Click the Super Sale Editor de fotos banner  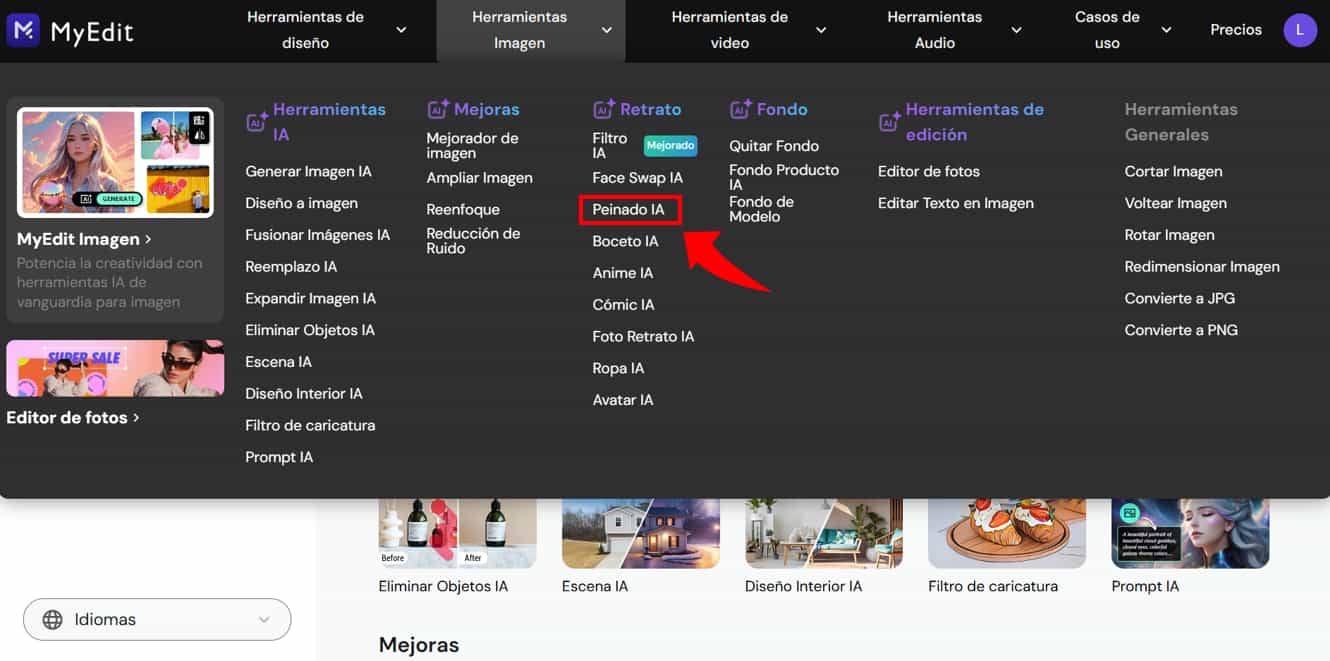[115, 369]
